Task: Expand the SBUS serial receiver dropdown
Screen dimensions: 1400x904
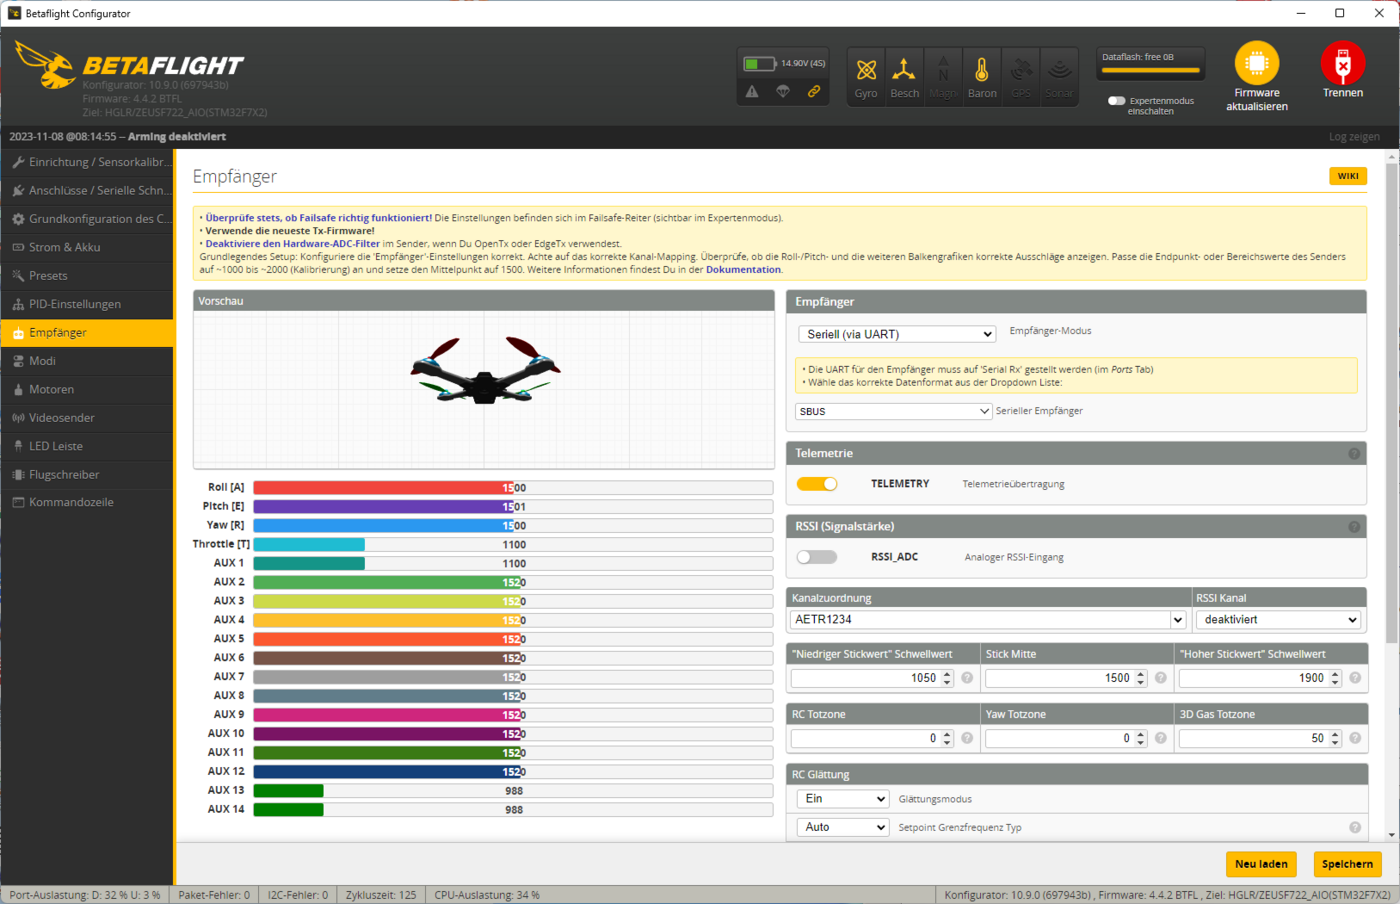Action: click(893, 411)
